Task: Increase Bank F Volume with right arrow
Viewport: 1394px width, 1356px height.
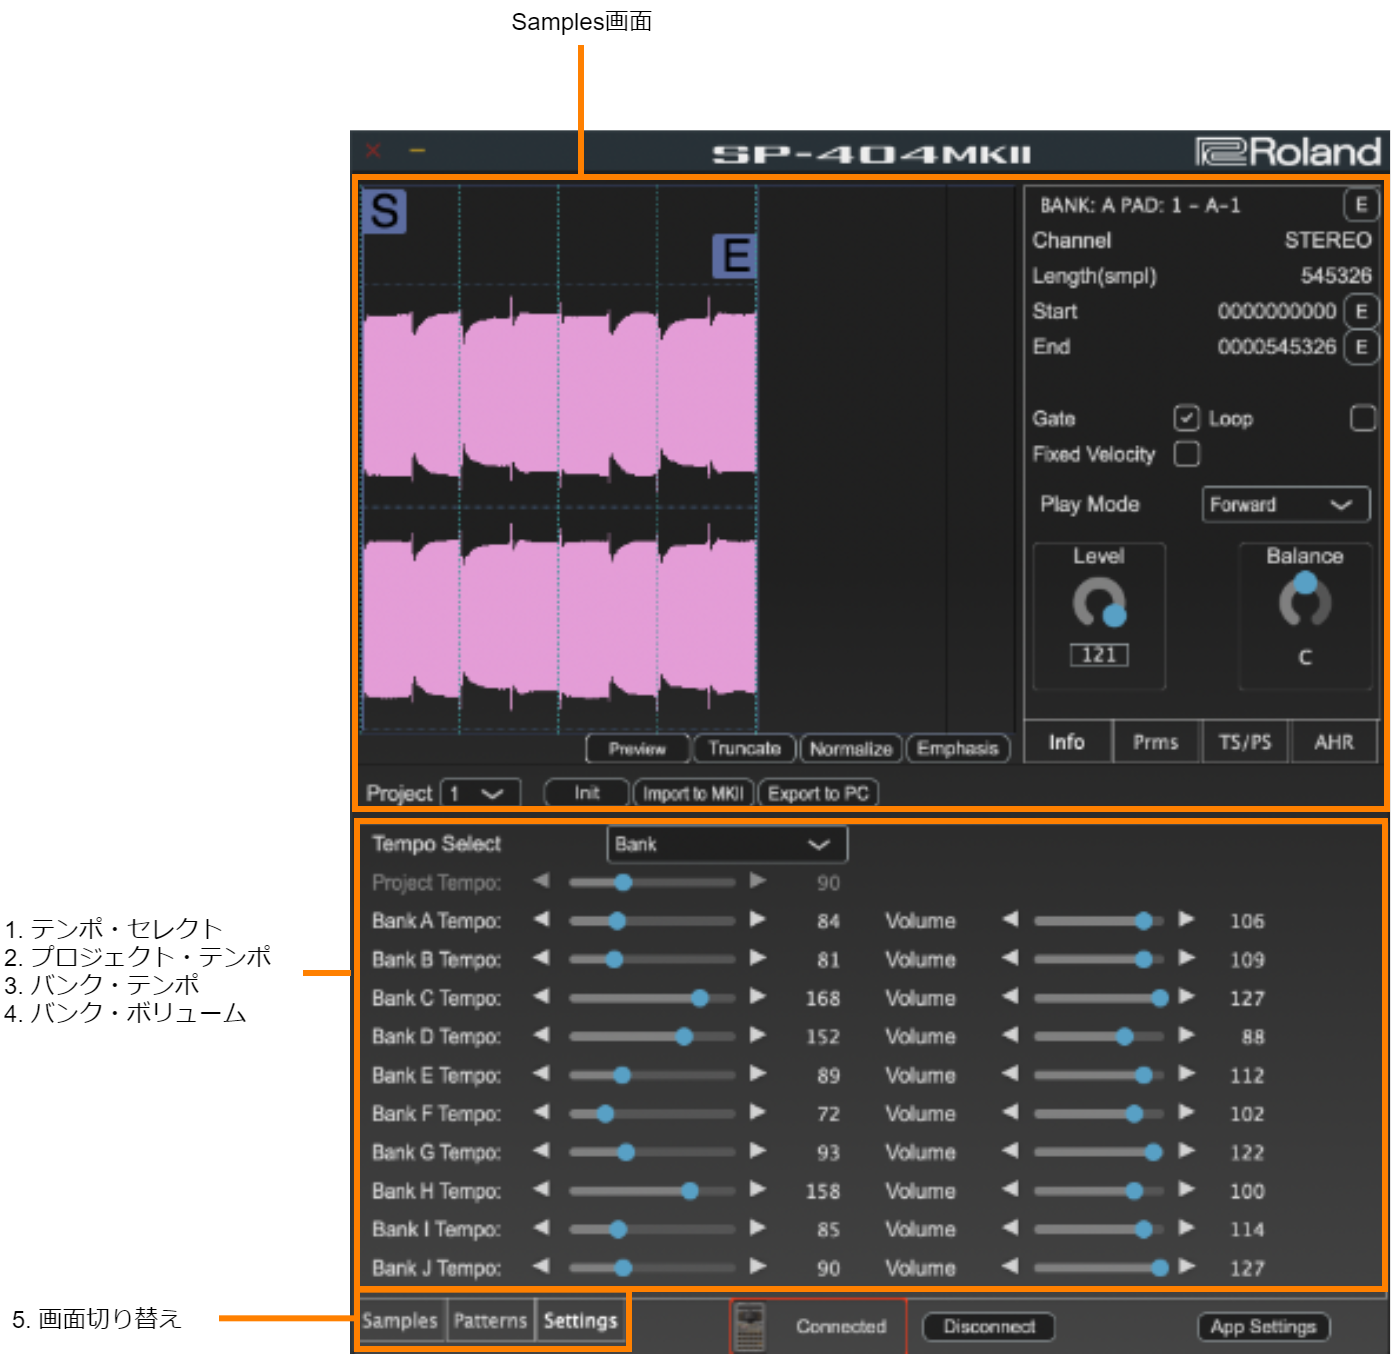Action: click(1186, 1112)
